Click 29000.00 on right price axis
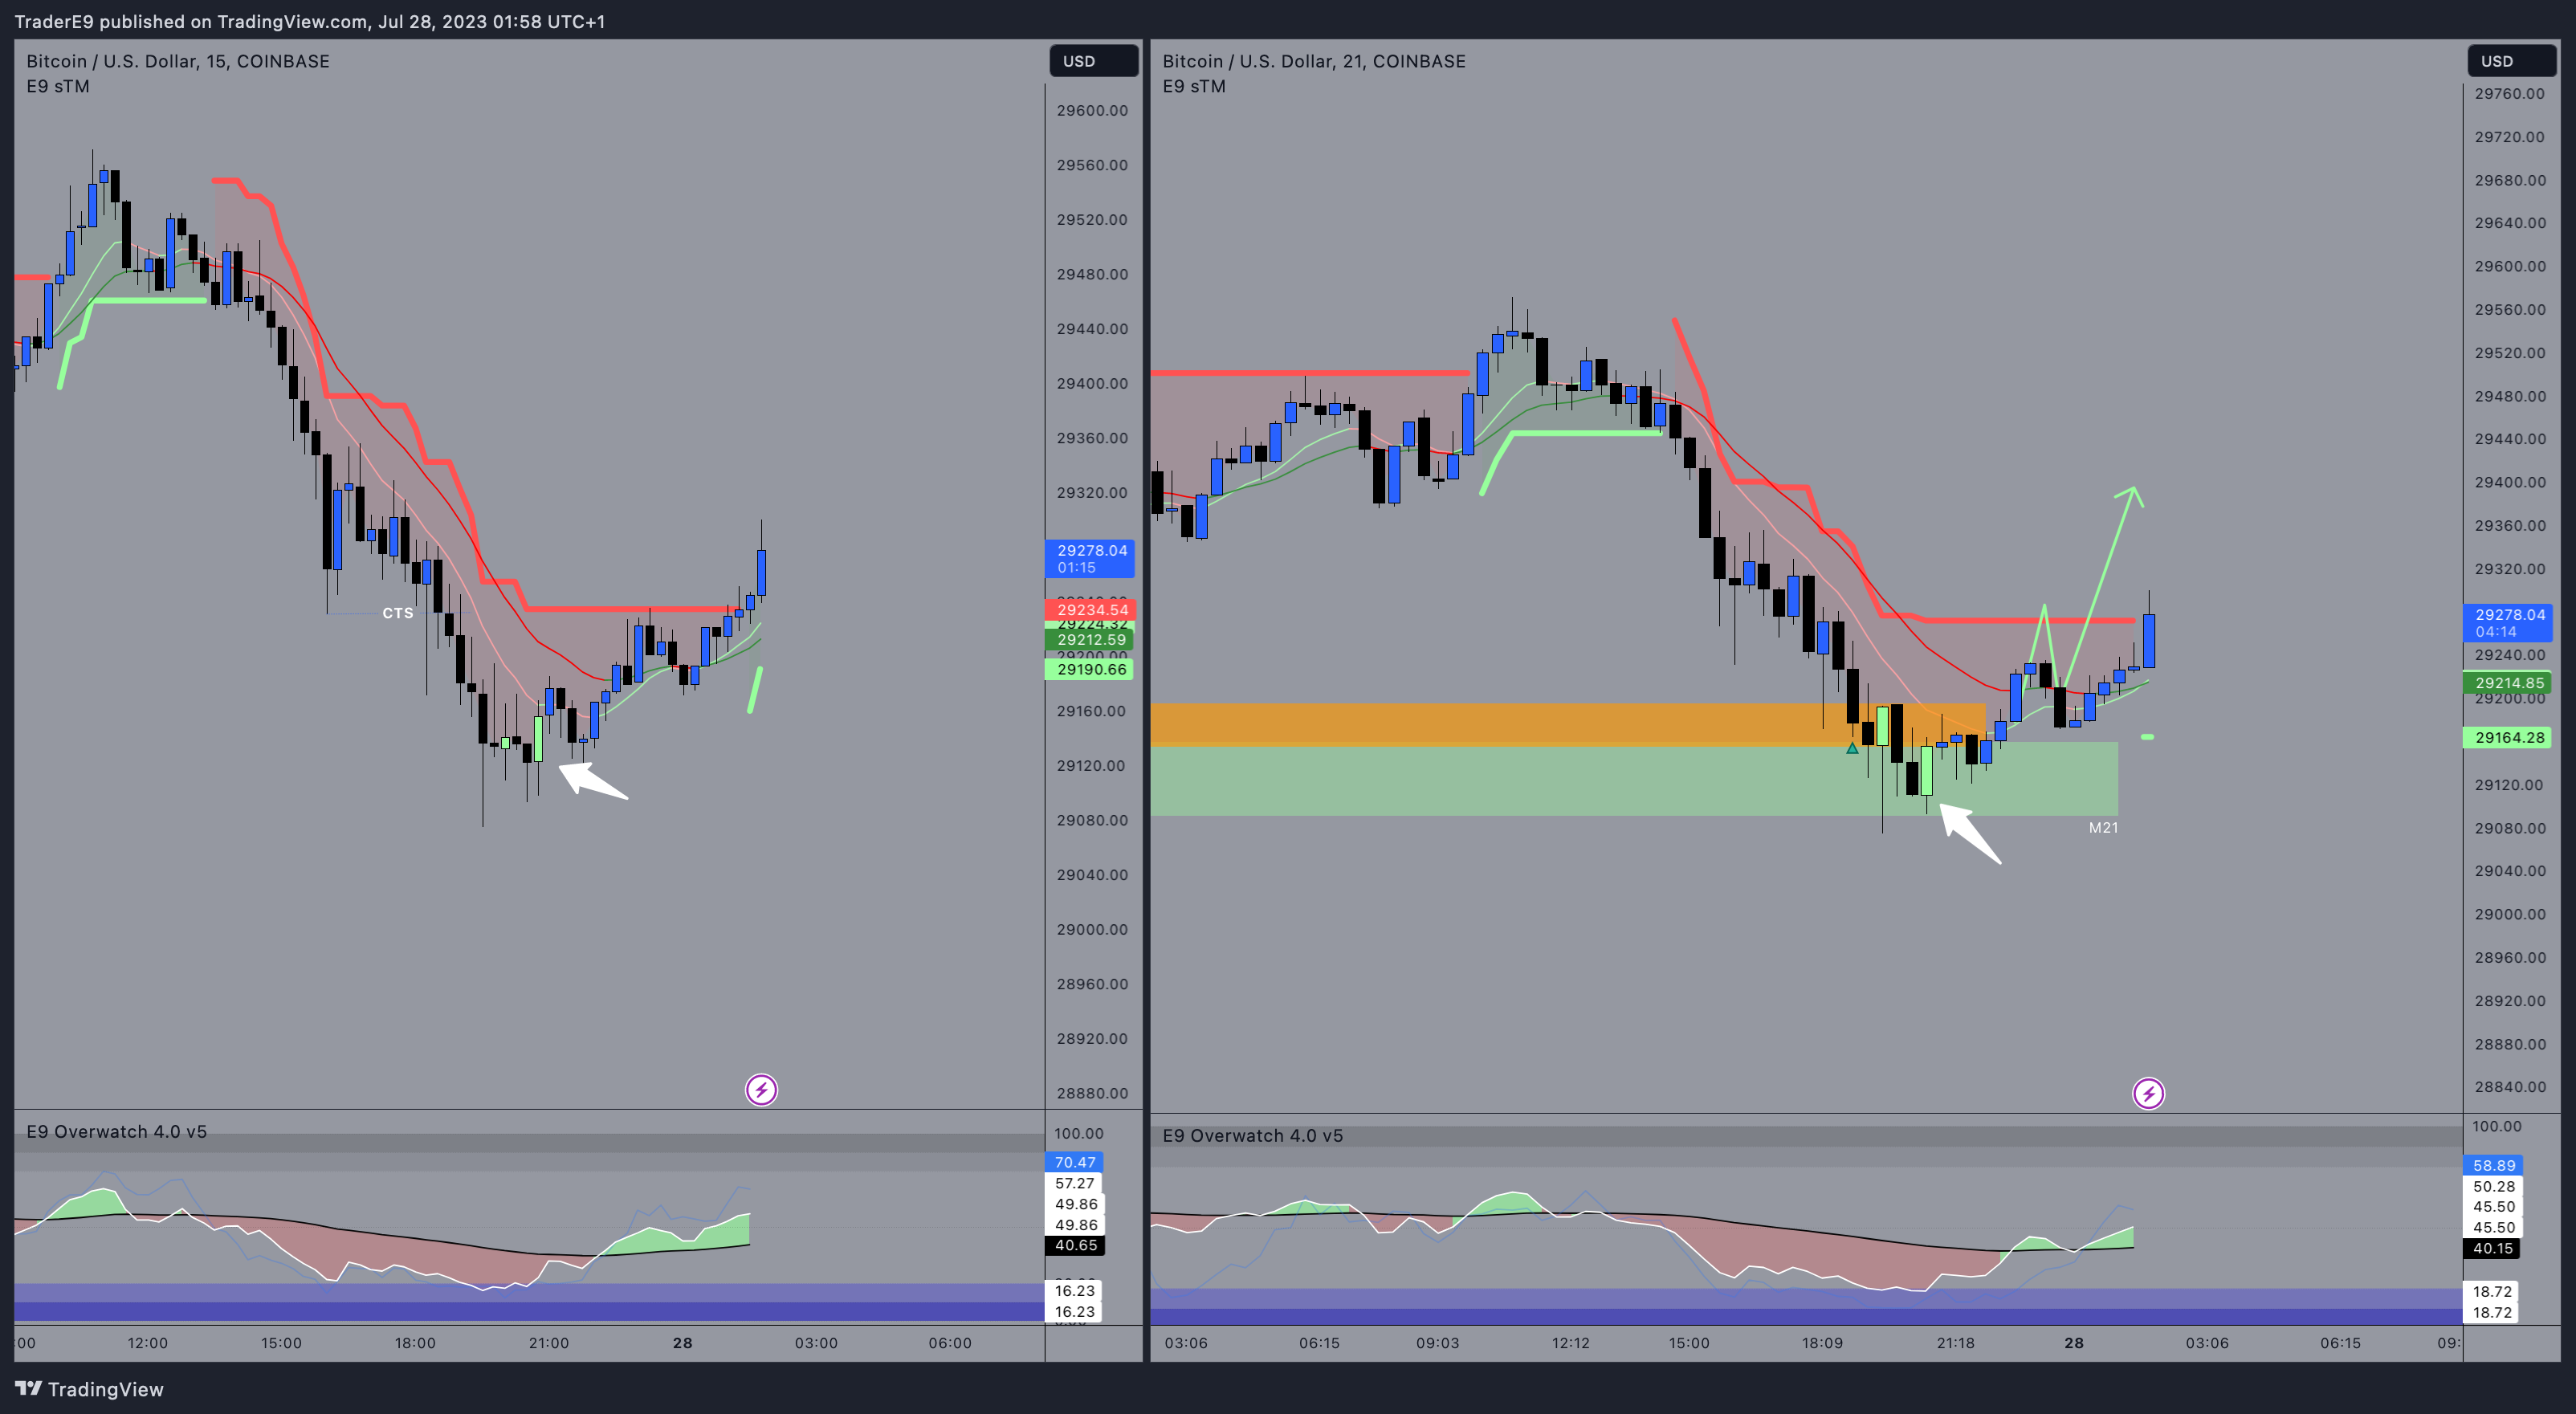Screen dimensions: 2576x1414 [x=2509, y=914]
